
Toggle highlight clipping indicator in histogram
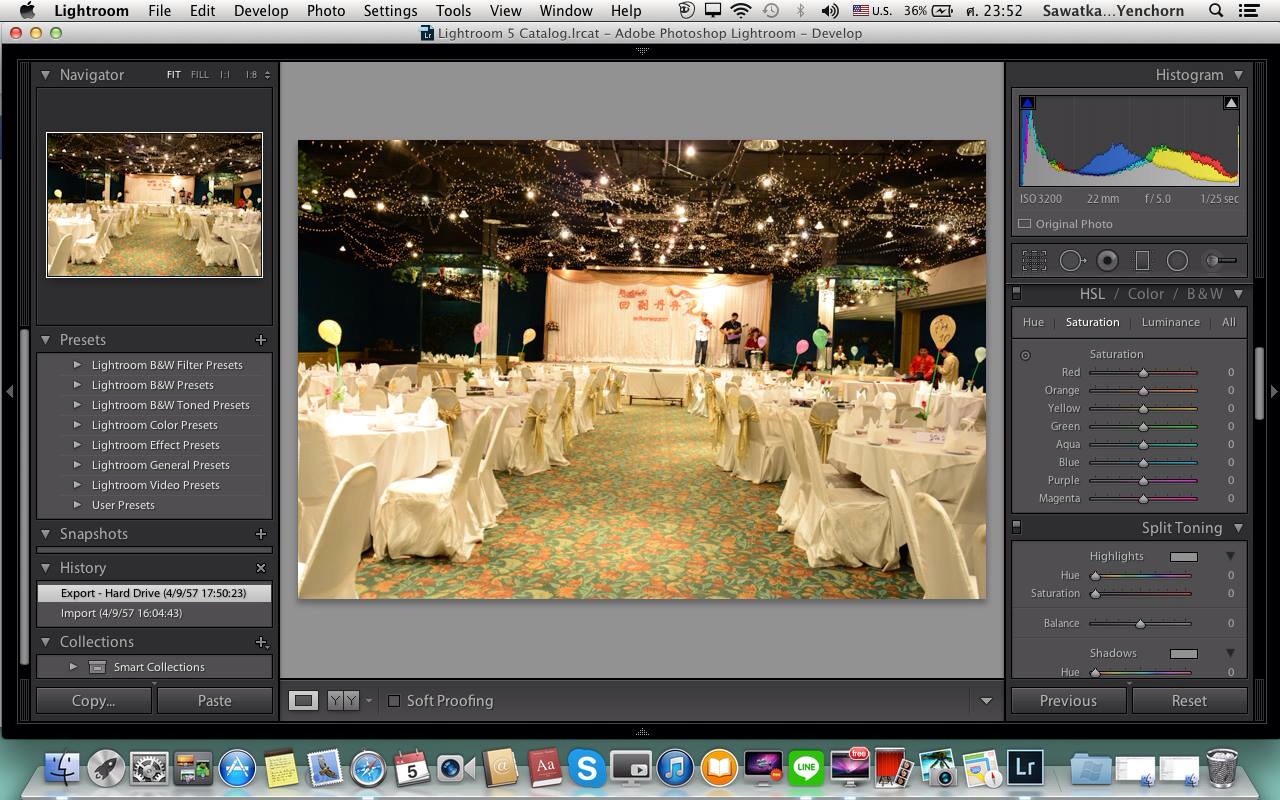(1231, 103)
